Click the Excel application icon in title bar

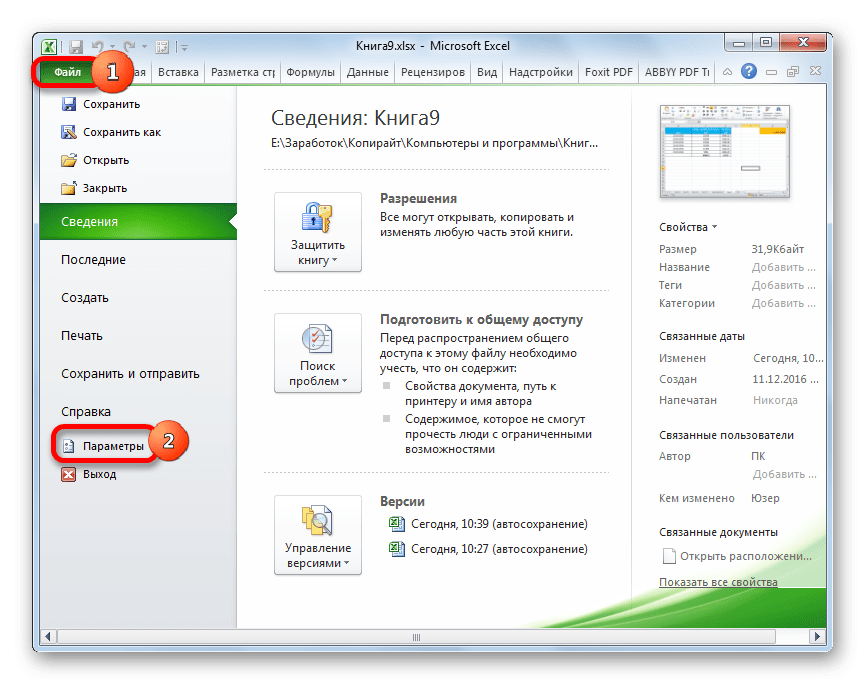coord(49,46)
